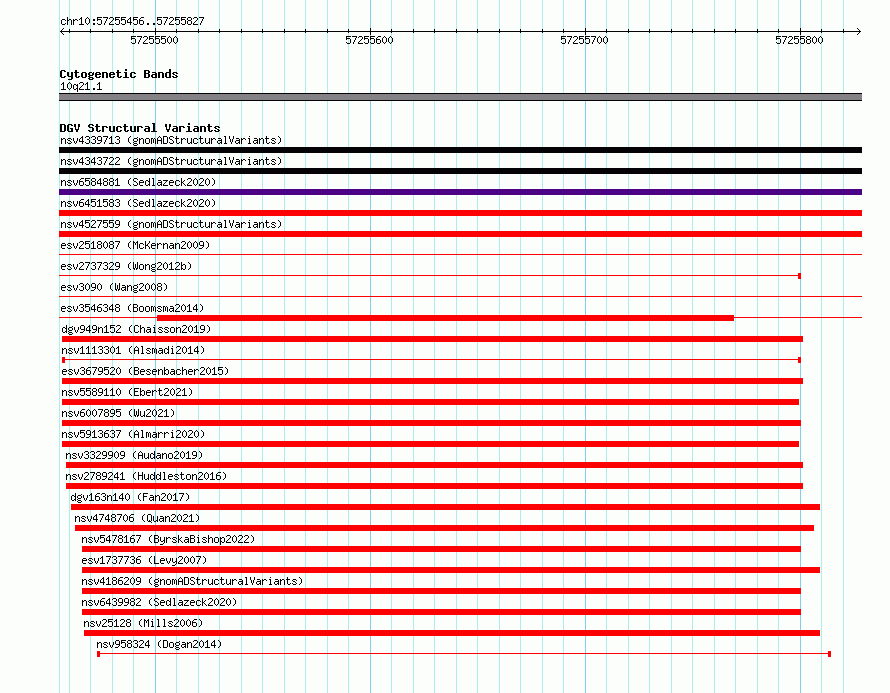
Task: Open the esv2737329 (Wong2012b) entry
Action: (x=126, y=266)
